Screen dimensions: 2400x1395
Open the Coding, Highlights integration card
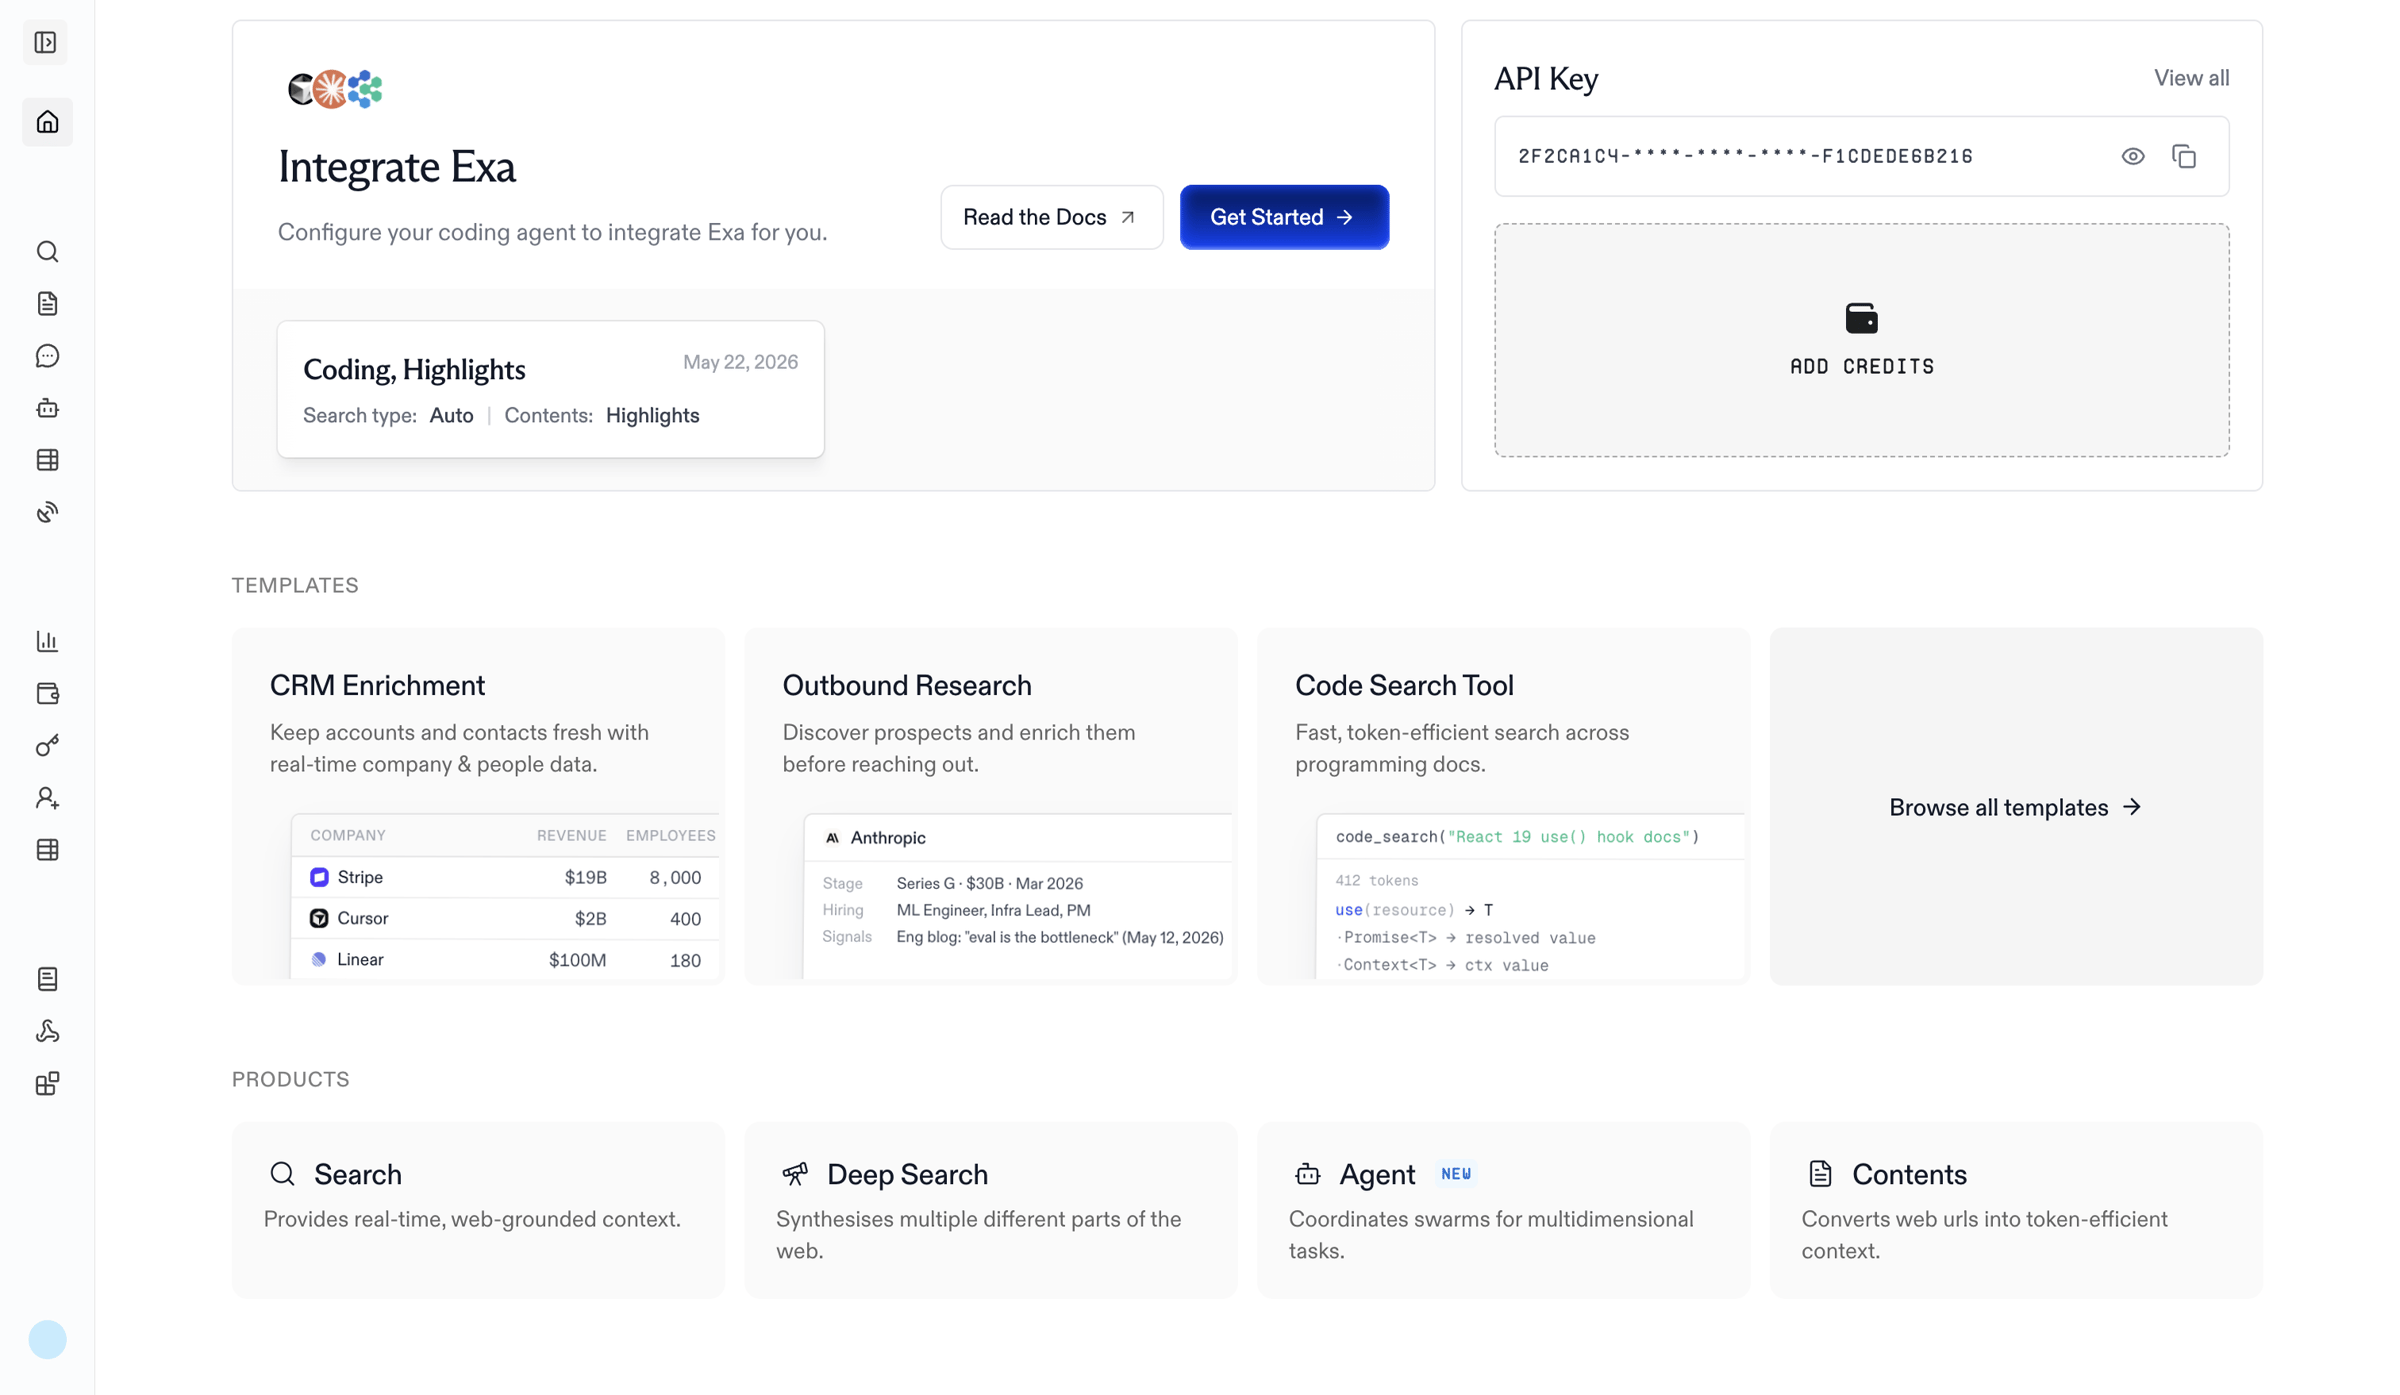pos(551,389)
